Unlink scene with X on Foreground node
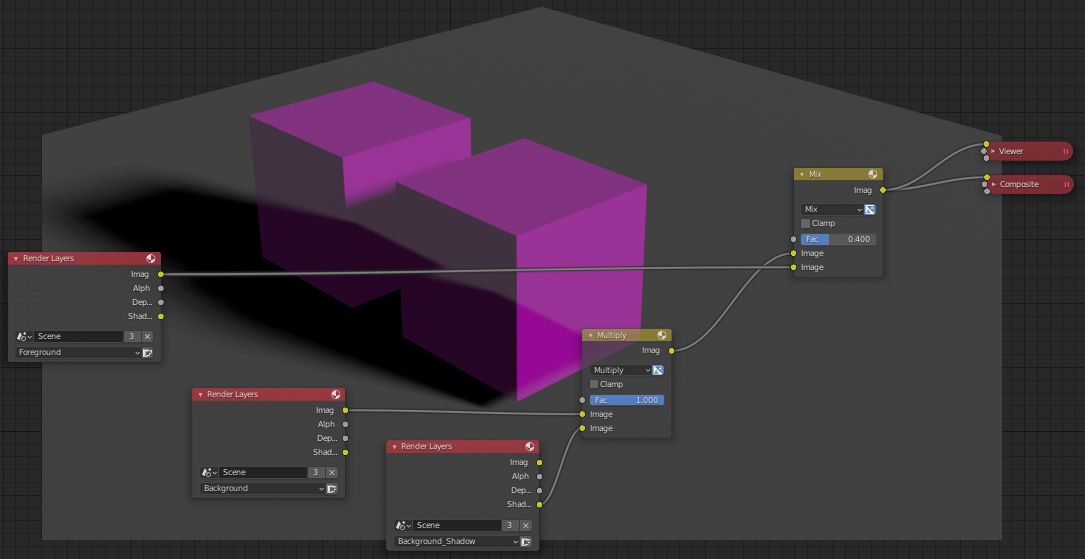This screenshot has height=559, width=1085. click(x=147, y=336)
